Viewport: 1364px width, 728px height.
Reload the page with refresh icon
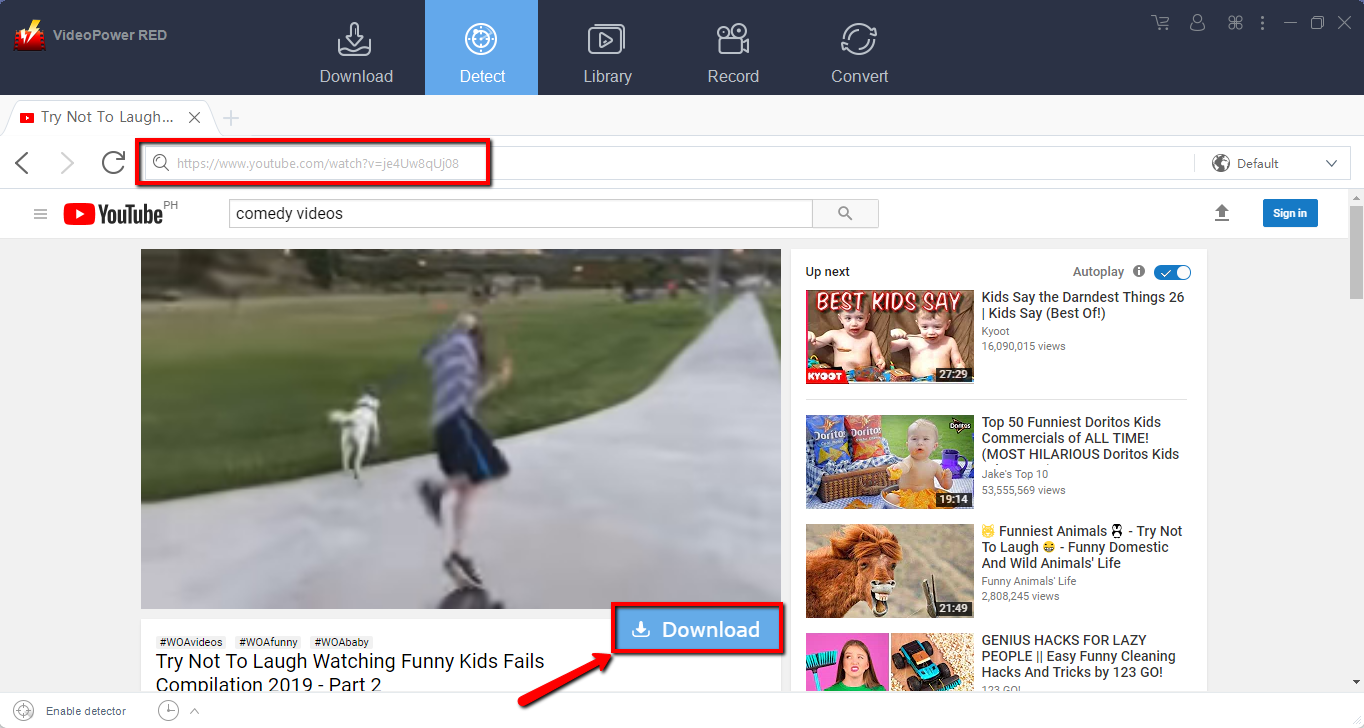[x=113, y=163]
